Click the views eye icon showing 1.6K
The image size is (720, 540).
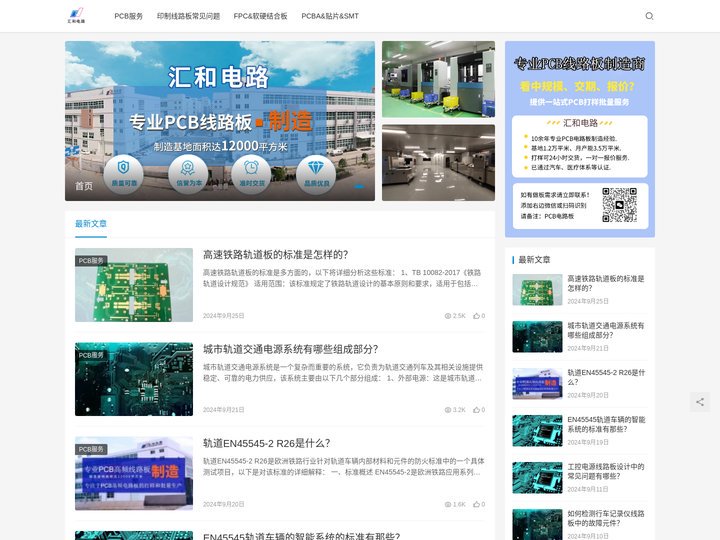448,504
